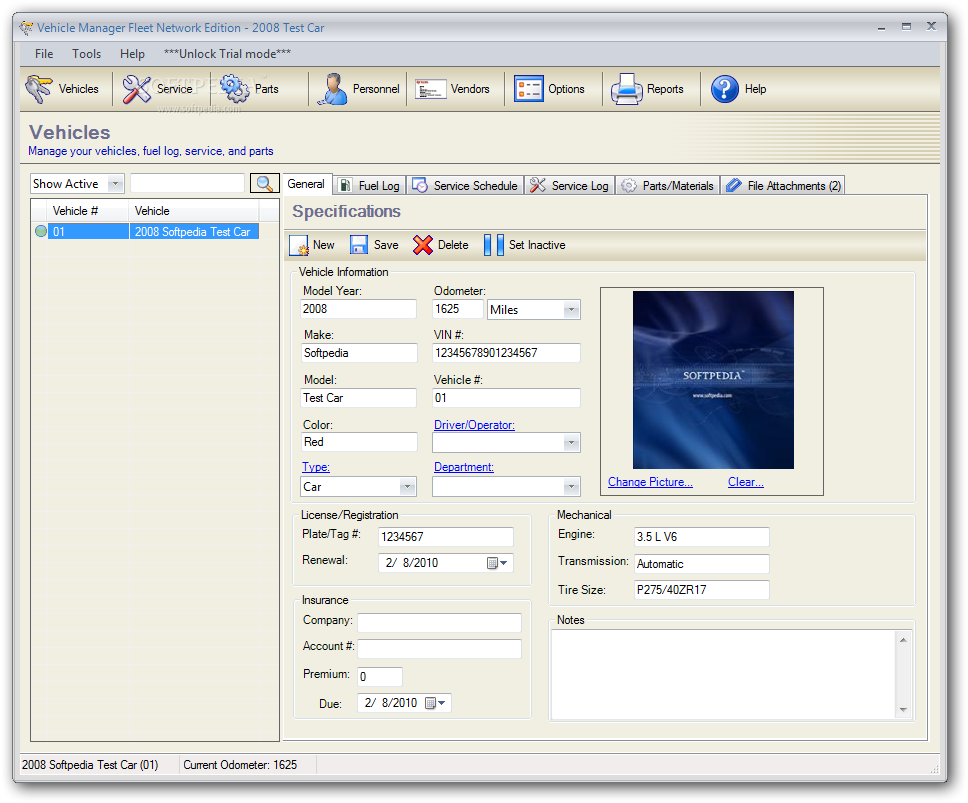Click the Unlock Trial mode menu item
The height and width of the screenshot is (803, 968).
[x=227, y=54]
